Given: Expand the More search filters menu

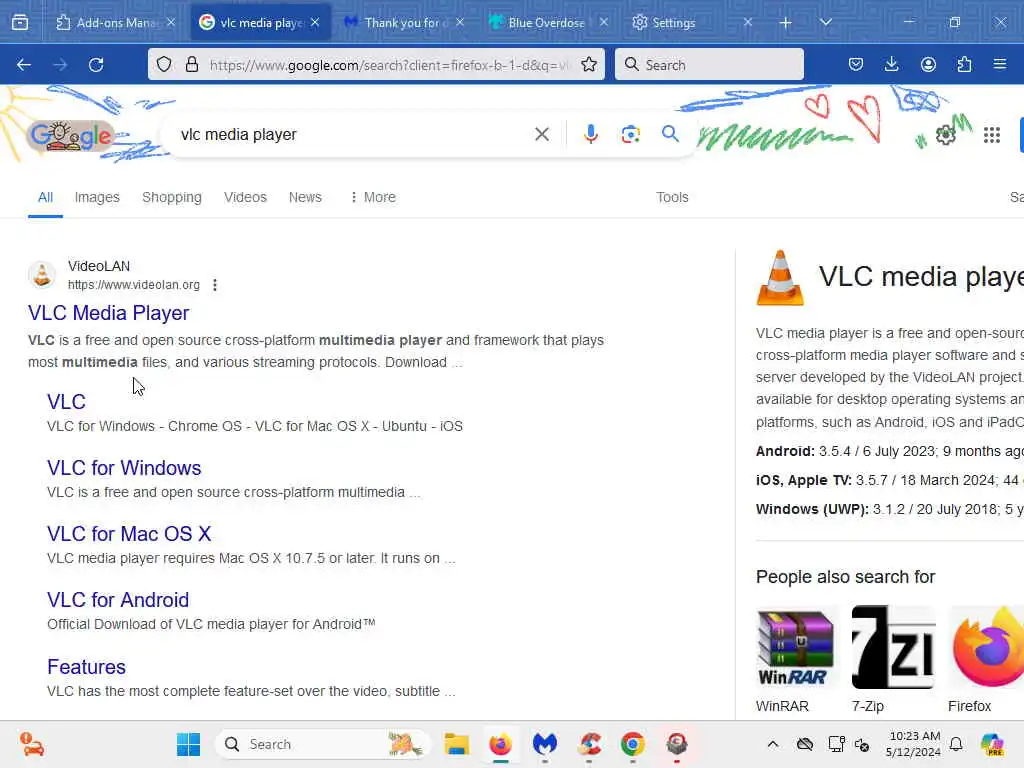Looking at the screenshot, I should pyautogui.click(x=372, y=197).
